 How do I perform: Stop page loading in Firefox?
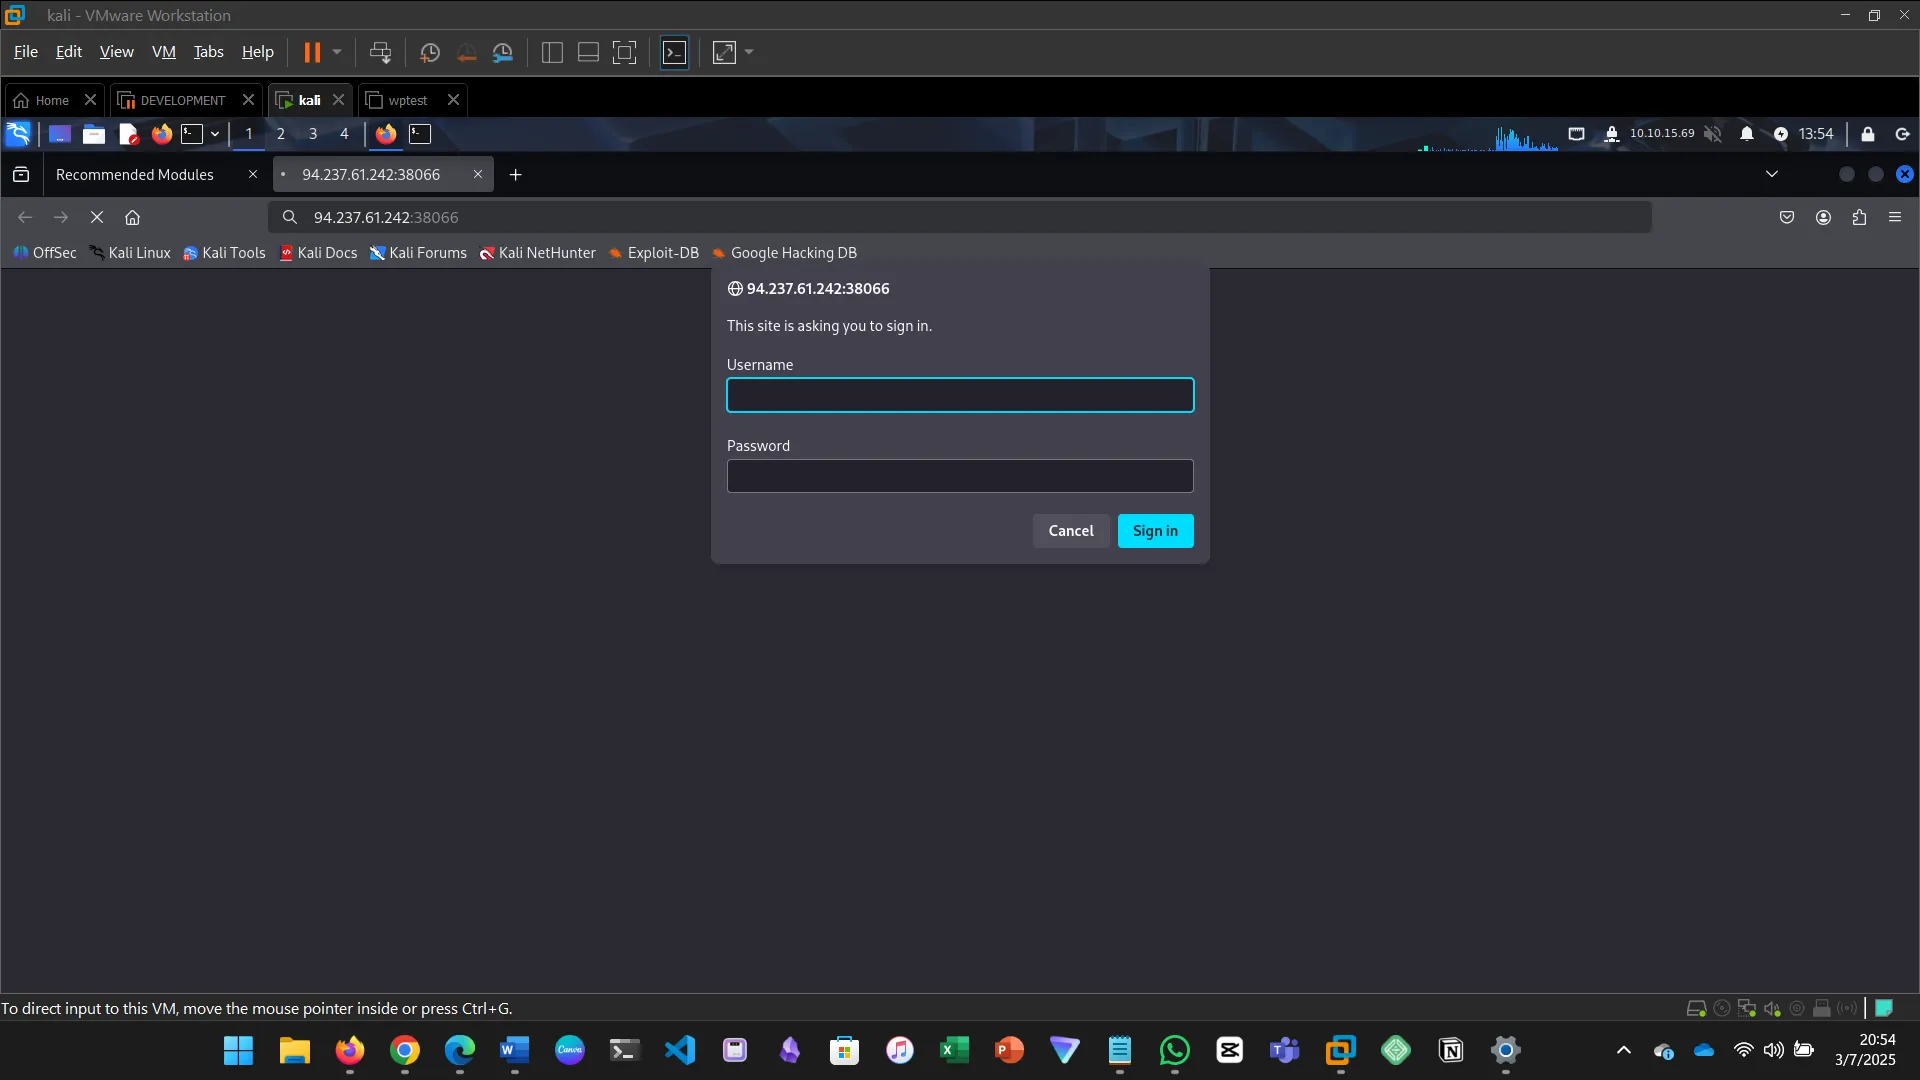(x=97, y=217)
